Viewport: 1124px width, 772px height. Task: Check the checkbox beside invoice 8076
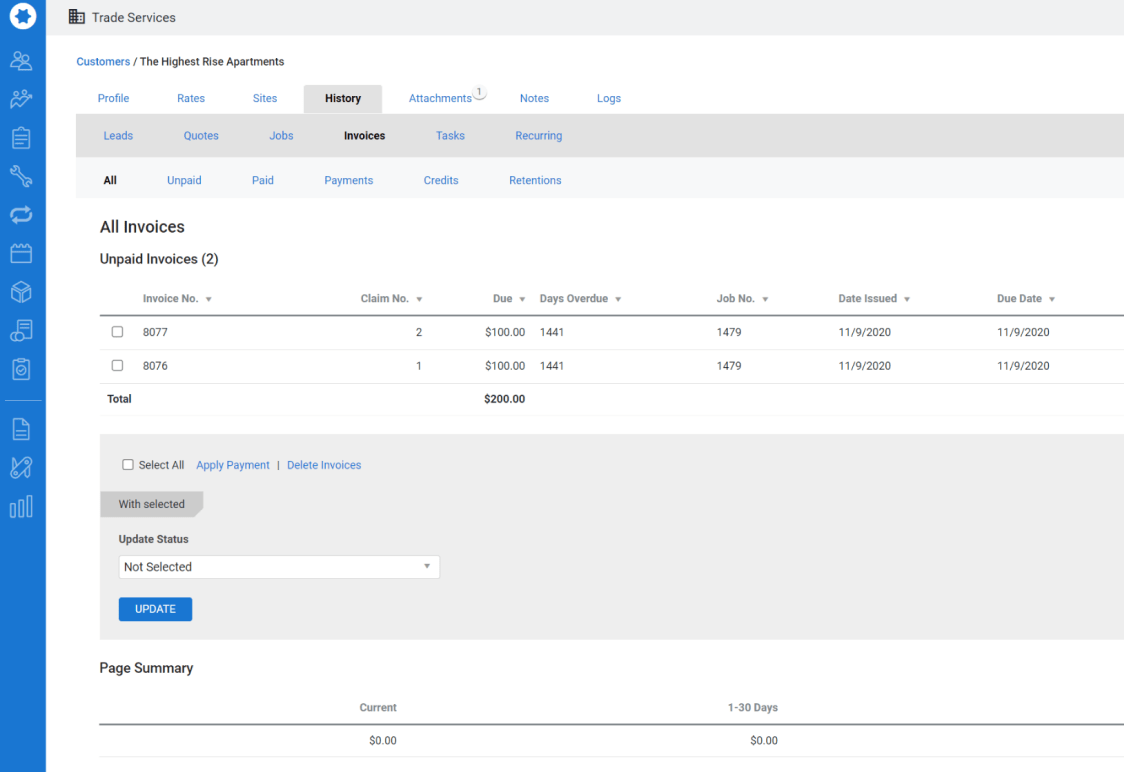[x=117, y=365]
